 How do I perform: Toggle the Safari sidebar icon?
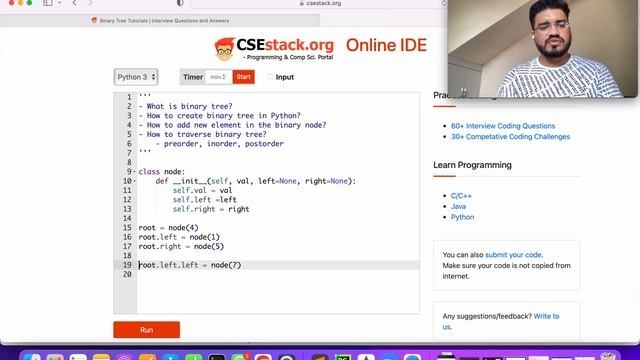tap(48, 3)
